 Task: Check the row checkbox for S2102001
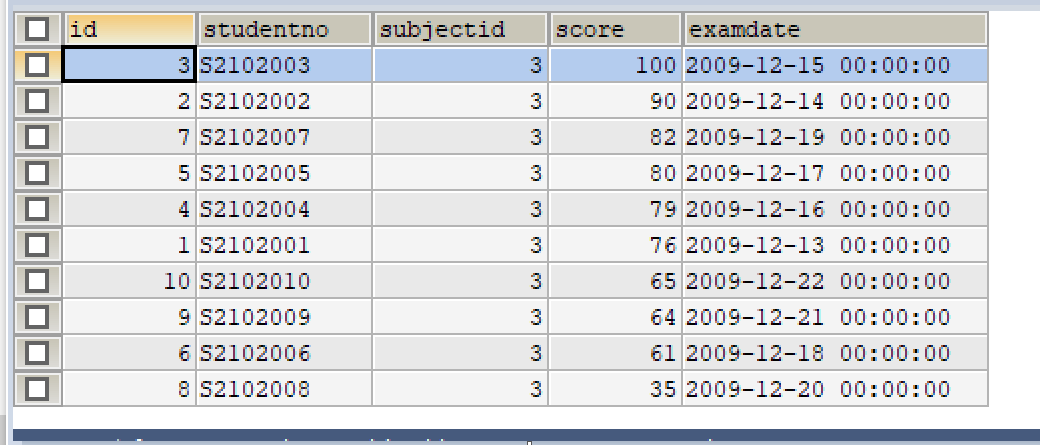(37, 245)
